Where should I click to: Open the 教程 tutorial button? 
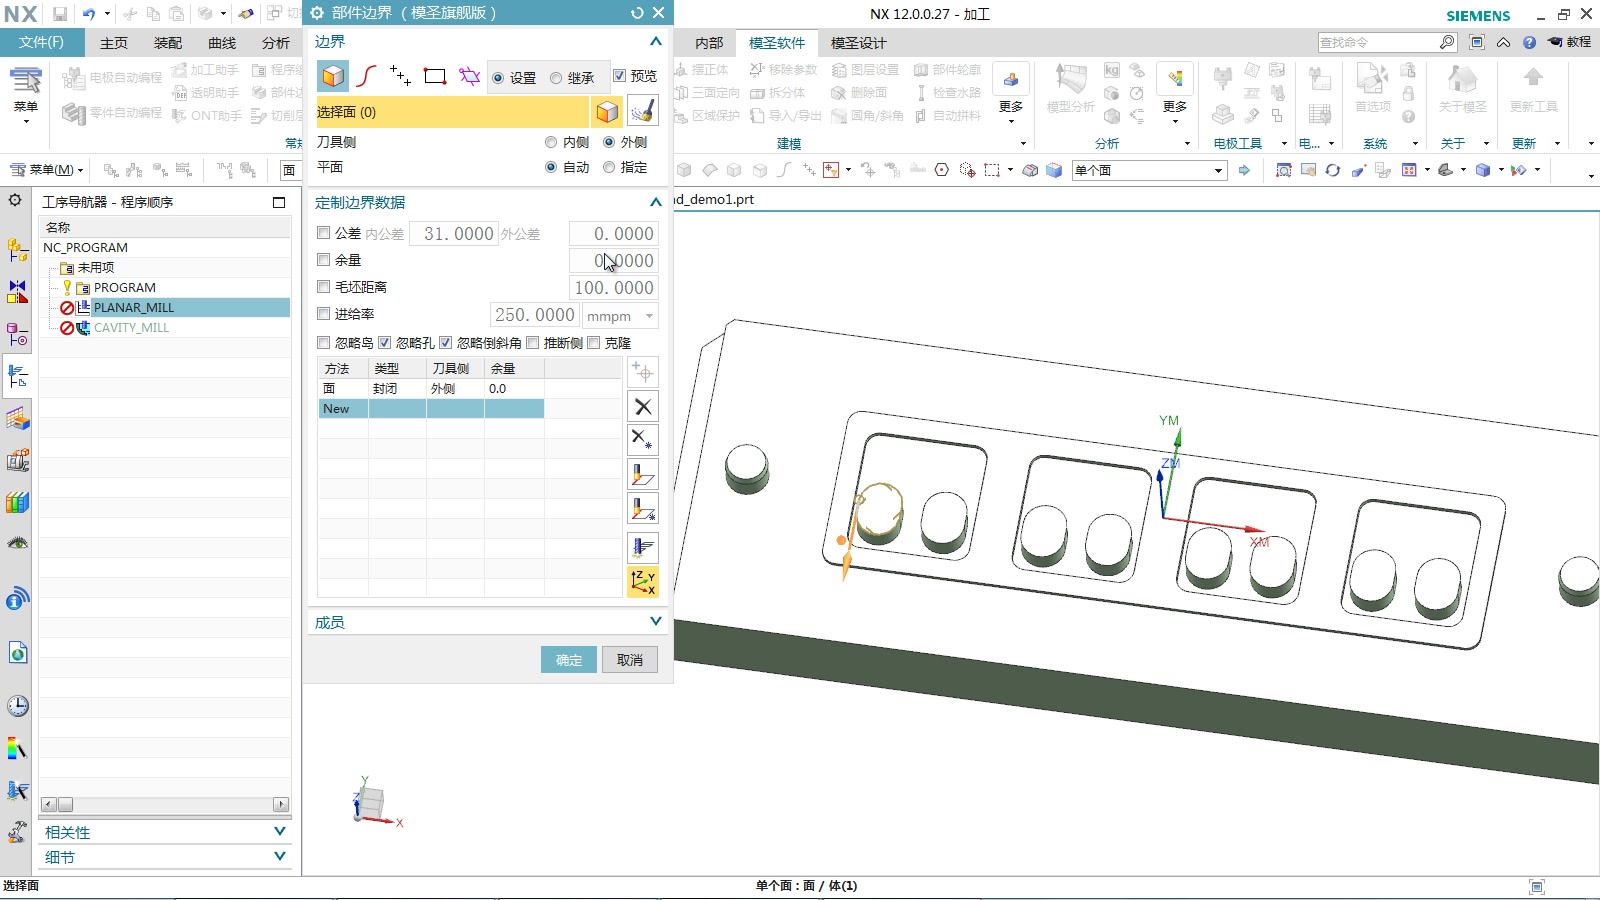click(1570, 42)
